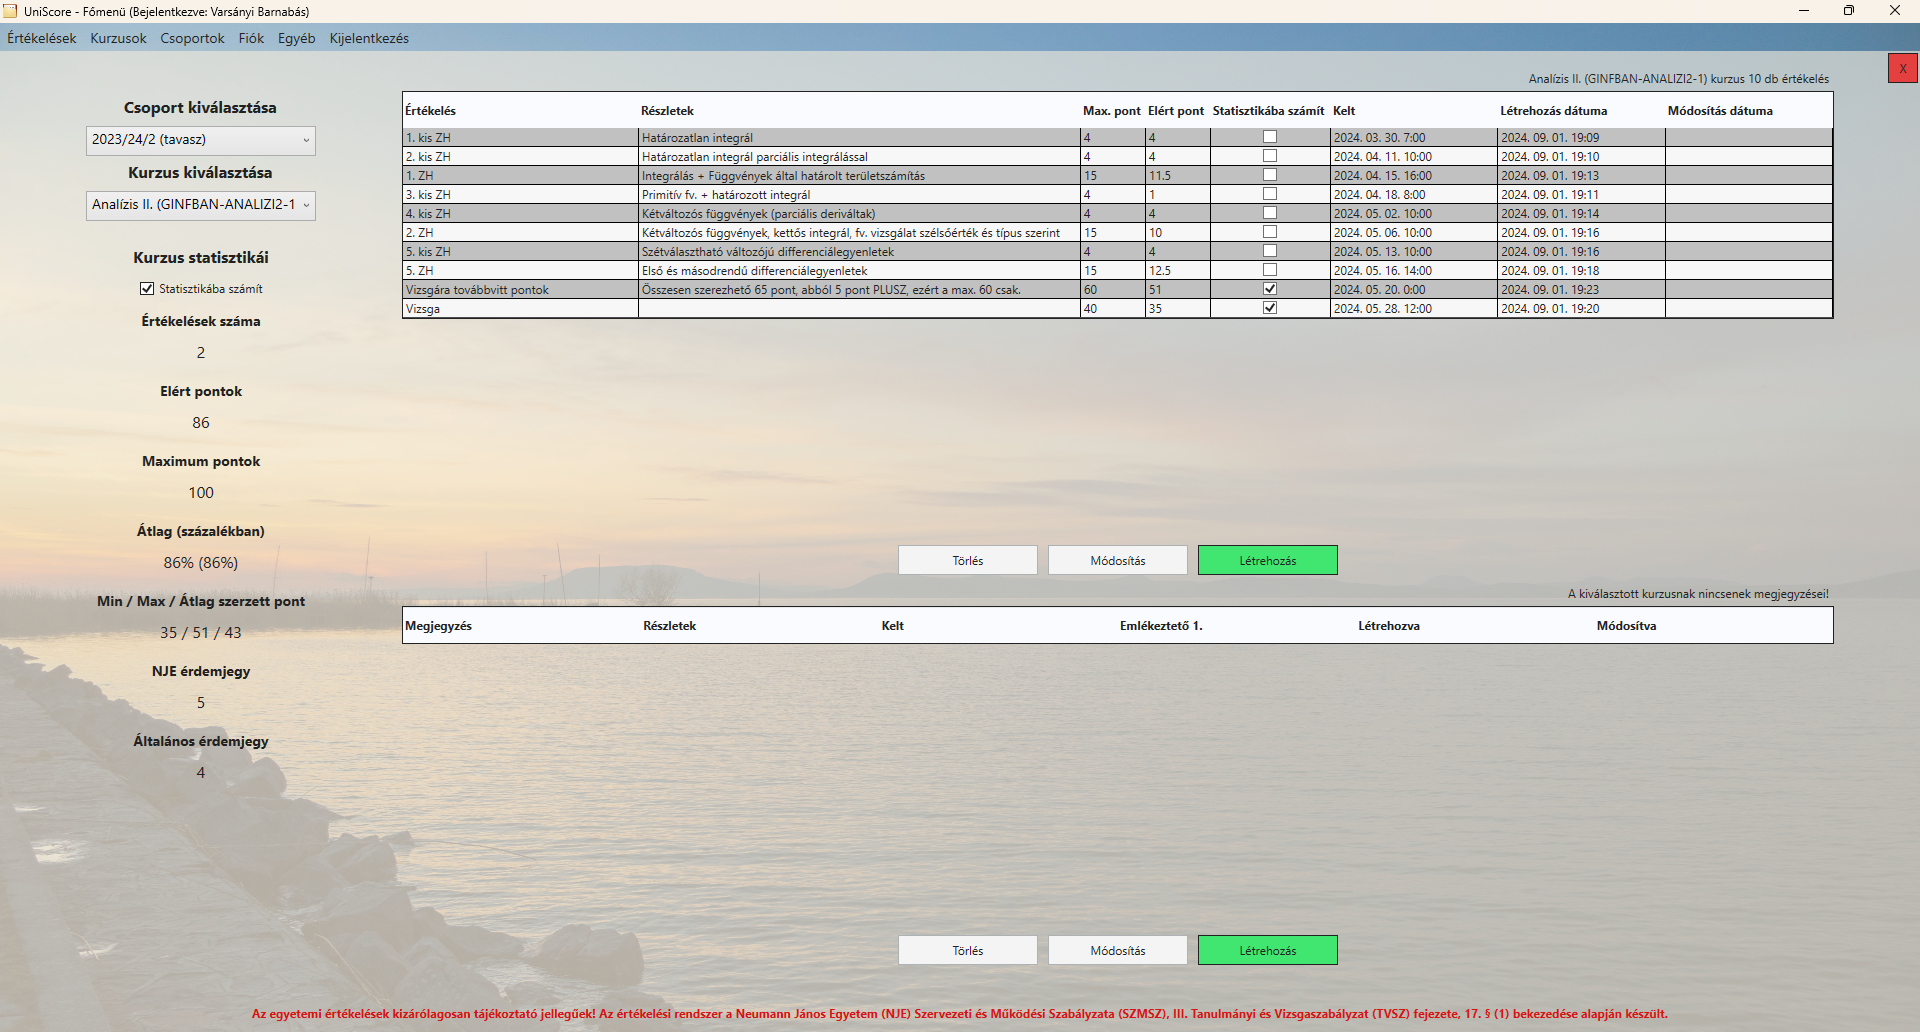The width and height of the screenshot is (1920, 1032).
Task: Click Létrehozás under the comments table
Action: (x=1267, y=950)
